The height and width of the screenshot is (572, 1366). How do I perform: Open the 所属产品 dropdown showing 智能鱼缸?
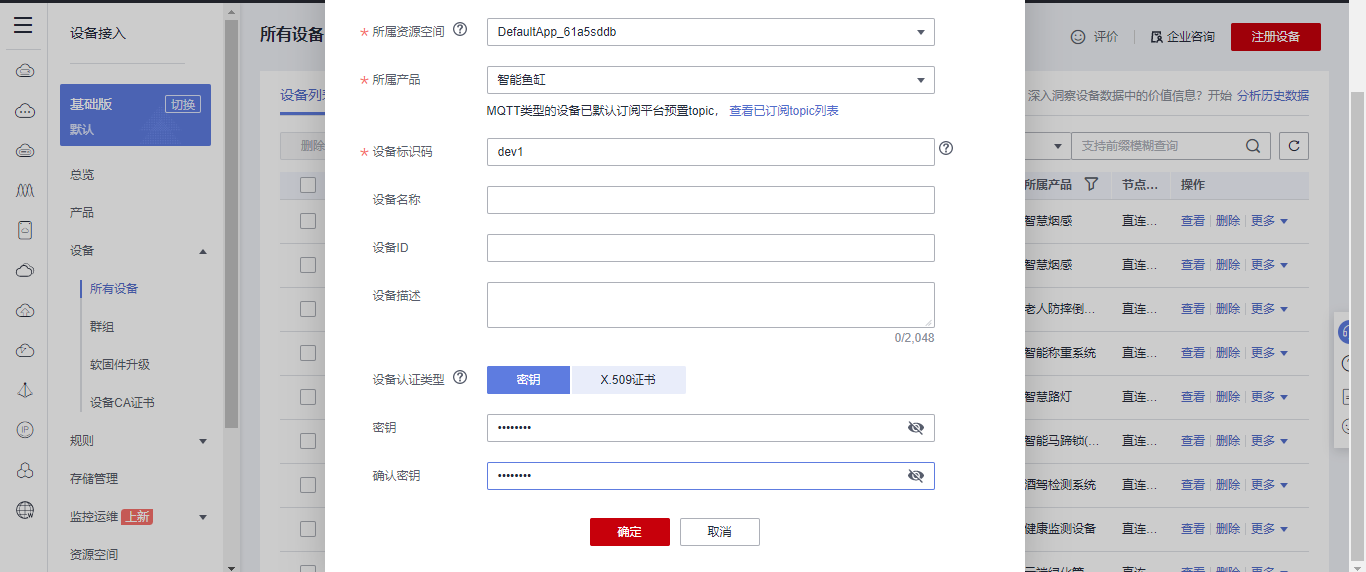[x=710, y=80]
